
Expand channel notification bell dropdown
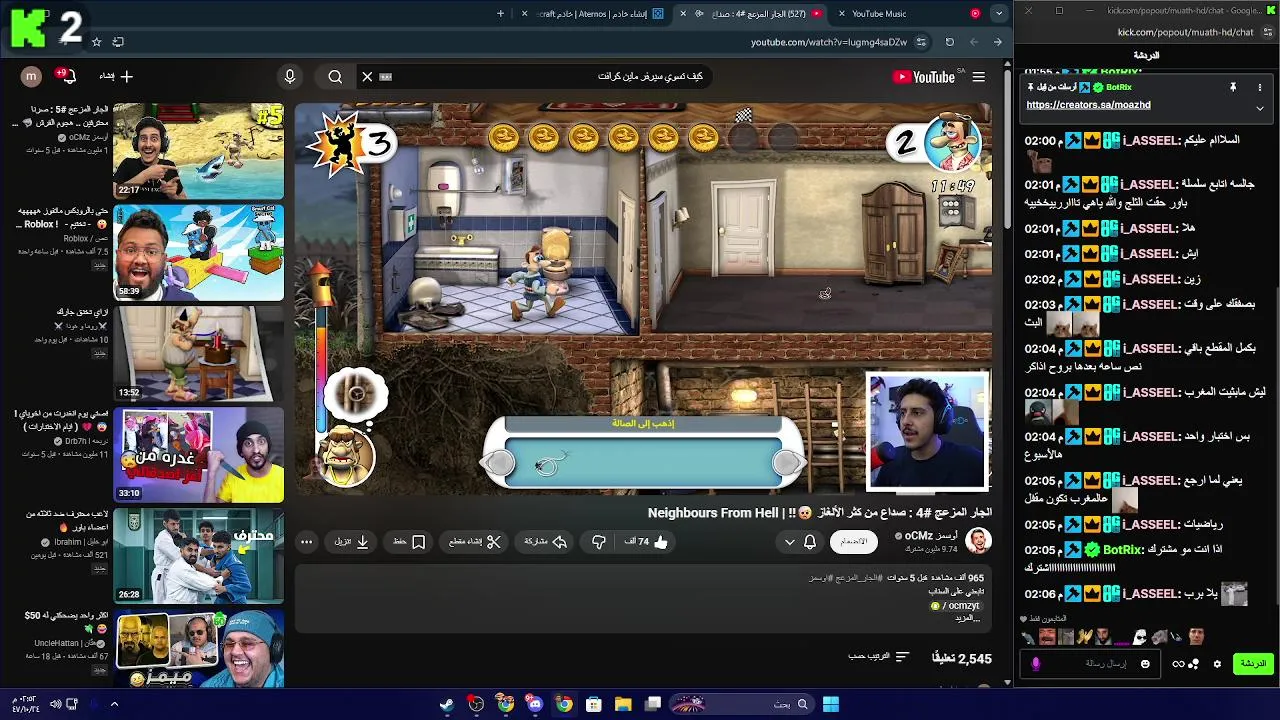tap(800, 542)
